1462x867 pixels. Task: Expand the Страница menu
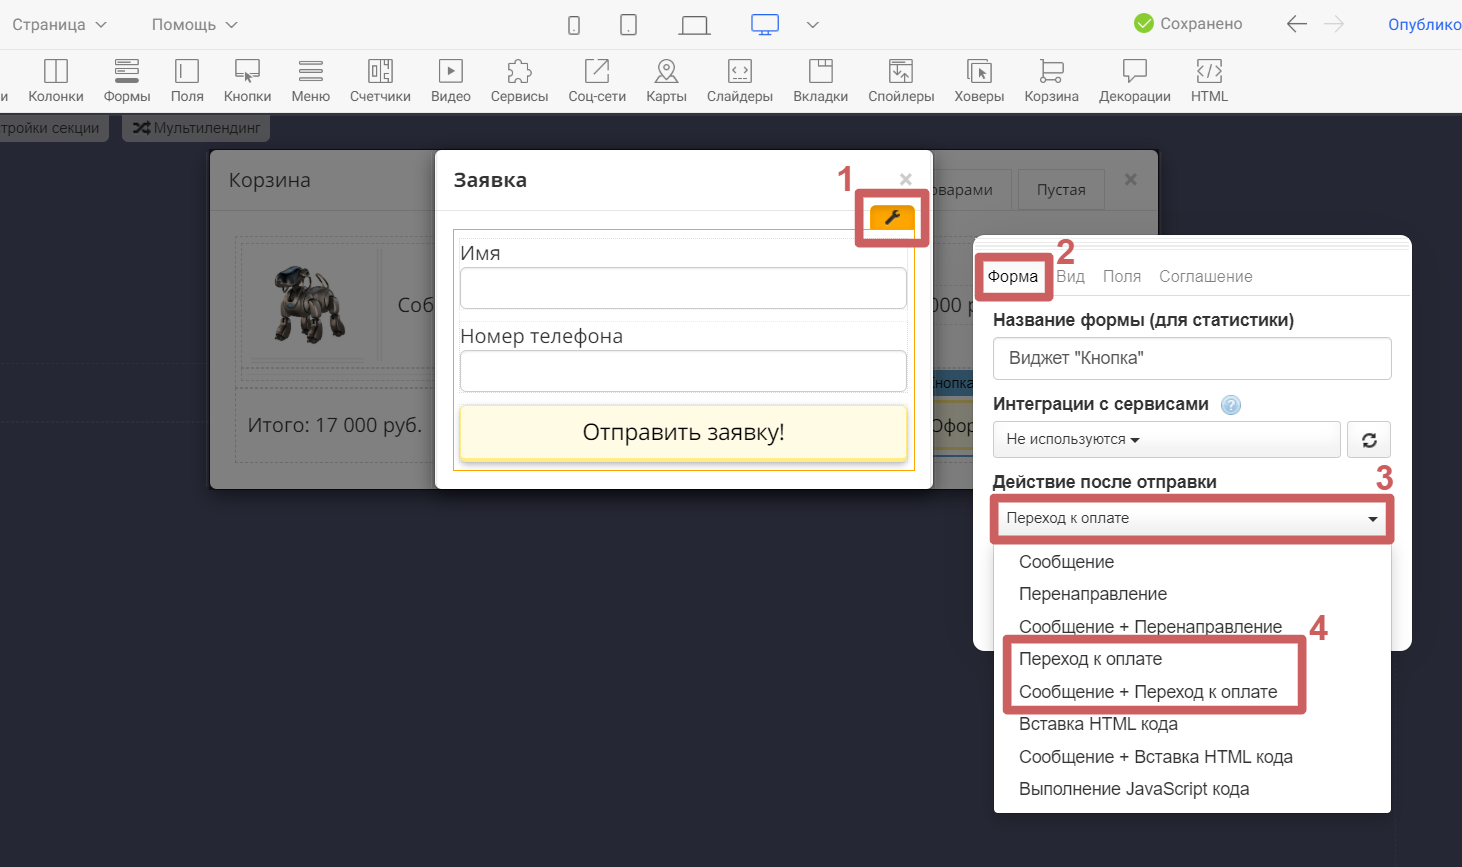(x=59, y=25)
